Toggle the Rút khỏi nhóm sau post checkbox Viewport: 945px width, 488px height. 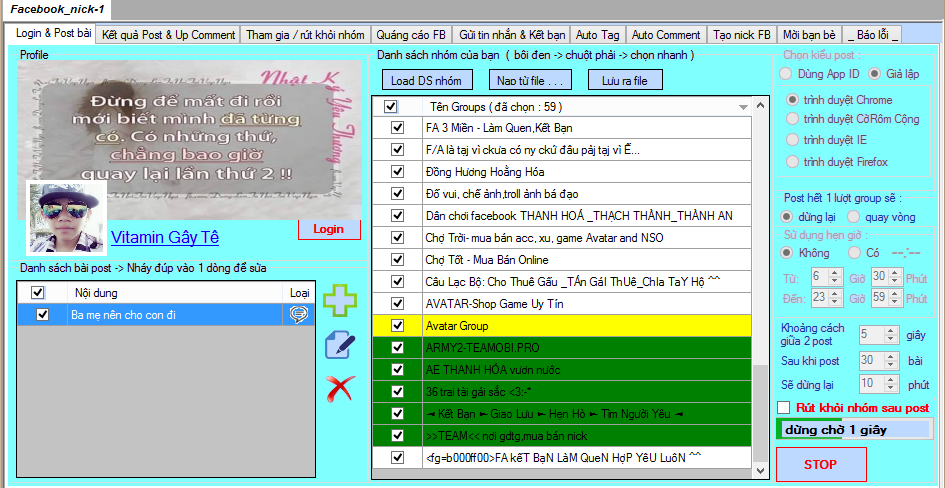pyautogui.click(x=784, y=407)
